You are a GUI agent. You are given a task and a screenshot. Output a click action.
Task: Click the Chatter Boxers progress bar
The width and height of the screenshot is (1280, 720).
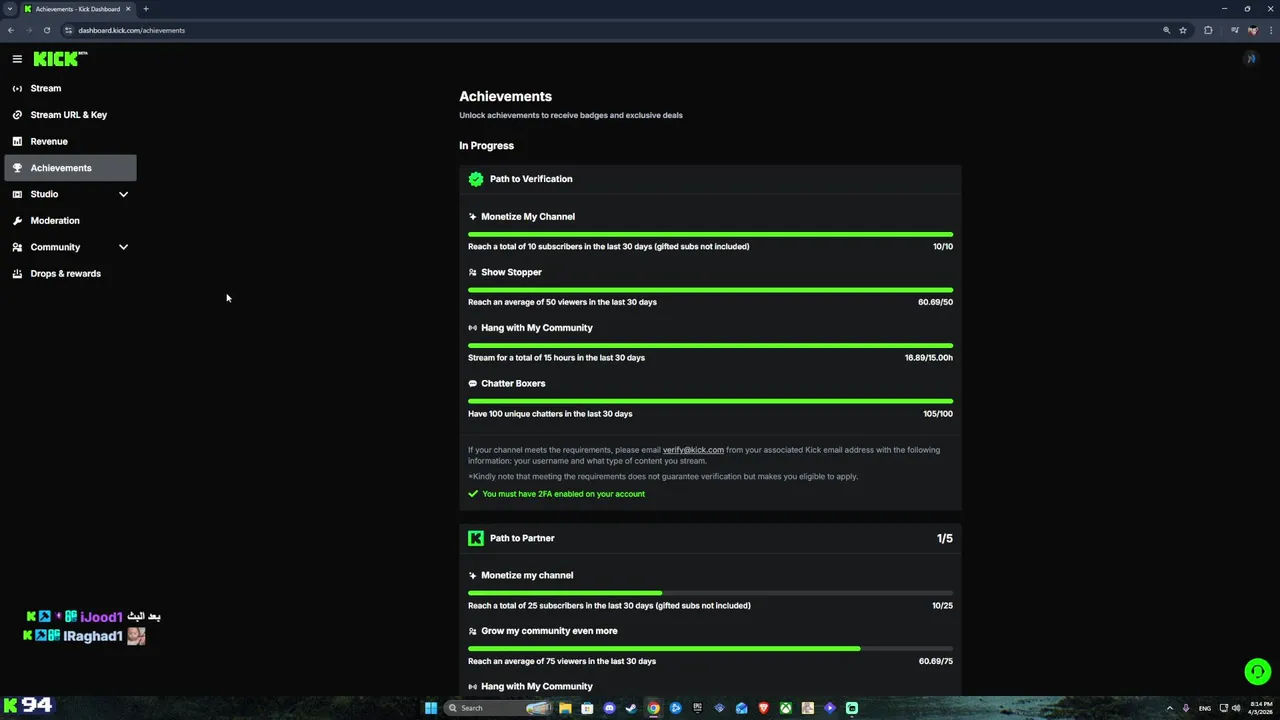710,401
